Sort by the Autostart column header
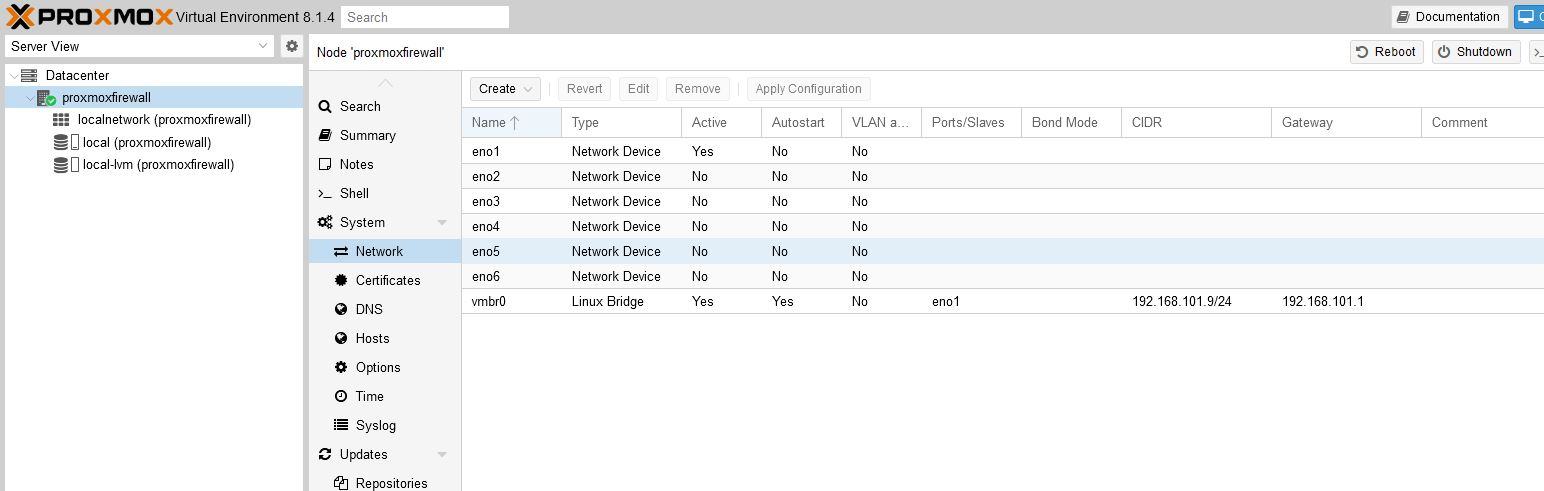1544x491 pixels. click(801, 123)
